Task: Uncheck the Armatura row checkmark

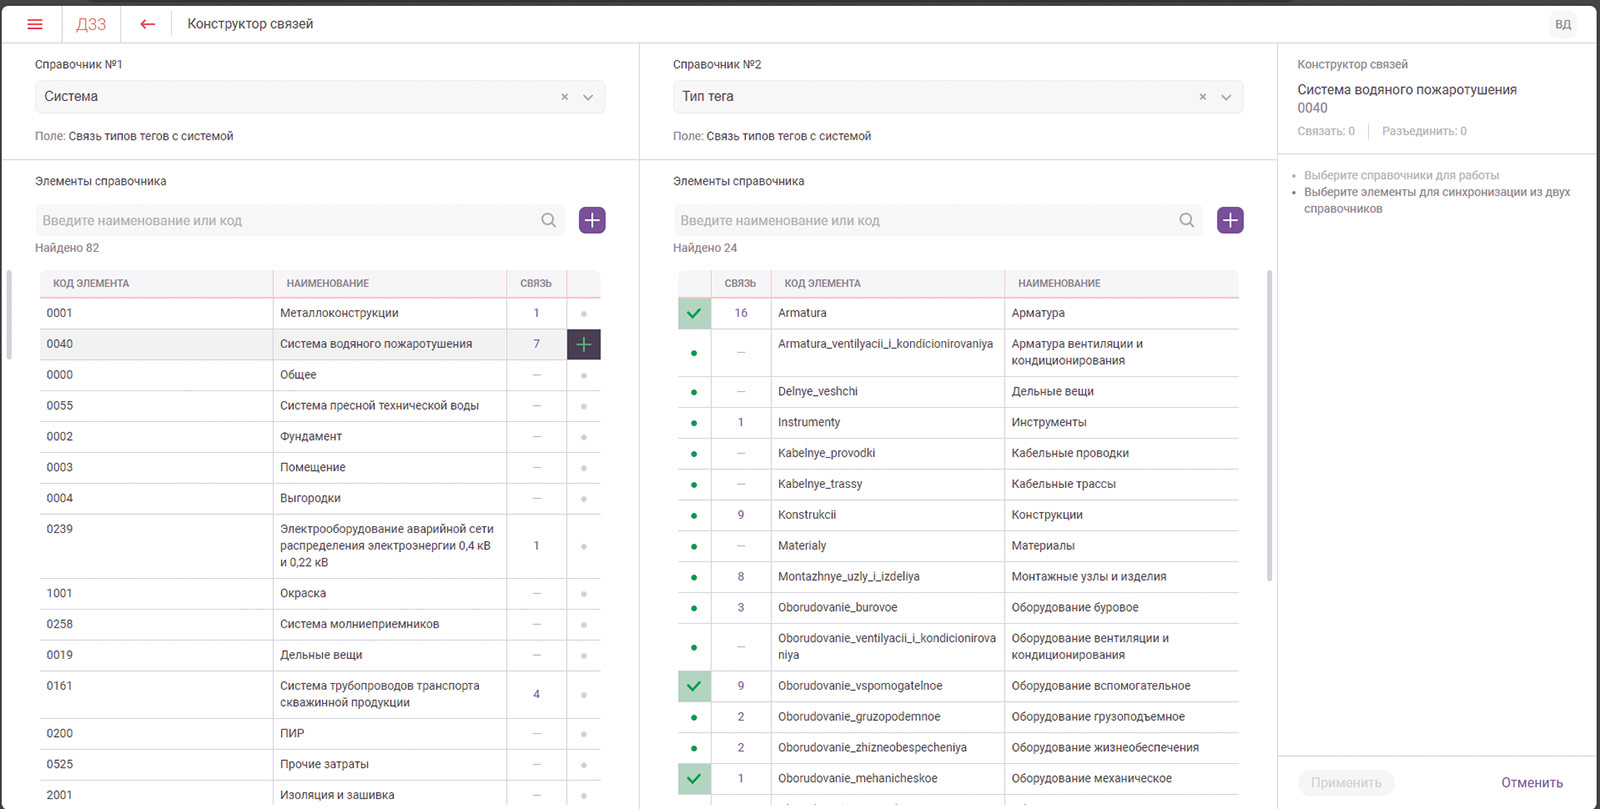Action: coord(694,313)
